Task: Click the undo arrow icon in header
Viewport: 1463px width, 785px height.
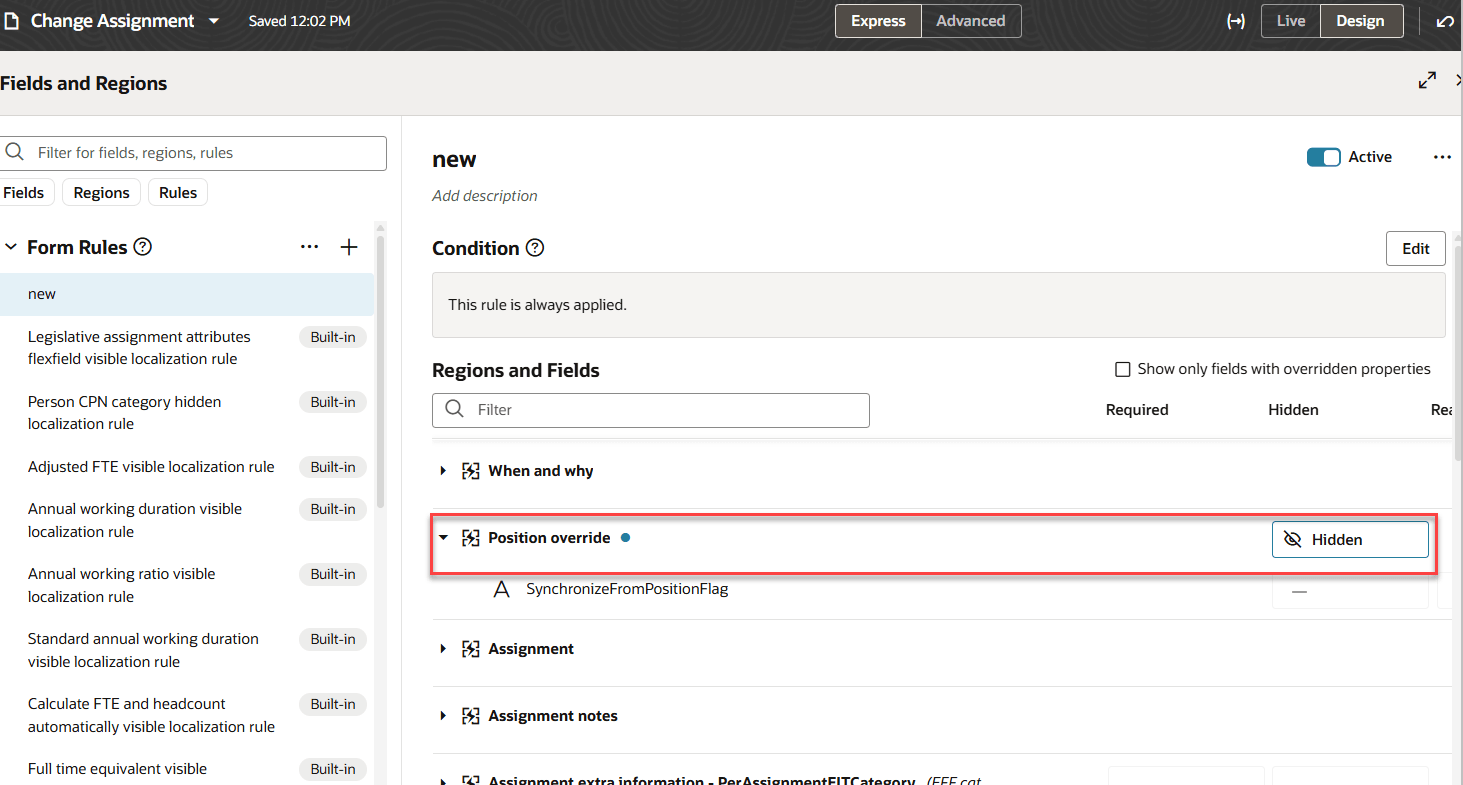Action: (1445, 21)
